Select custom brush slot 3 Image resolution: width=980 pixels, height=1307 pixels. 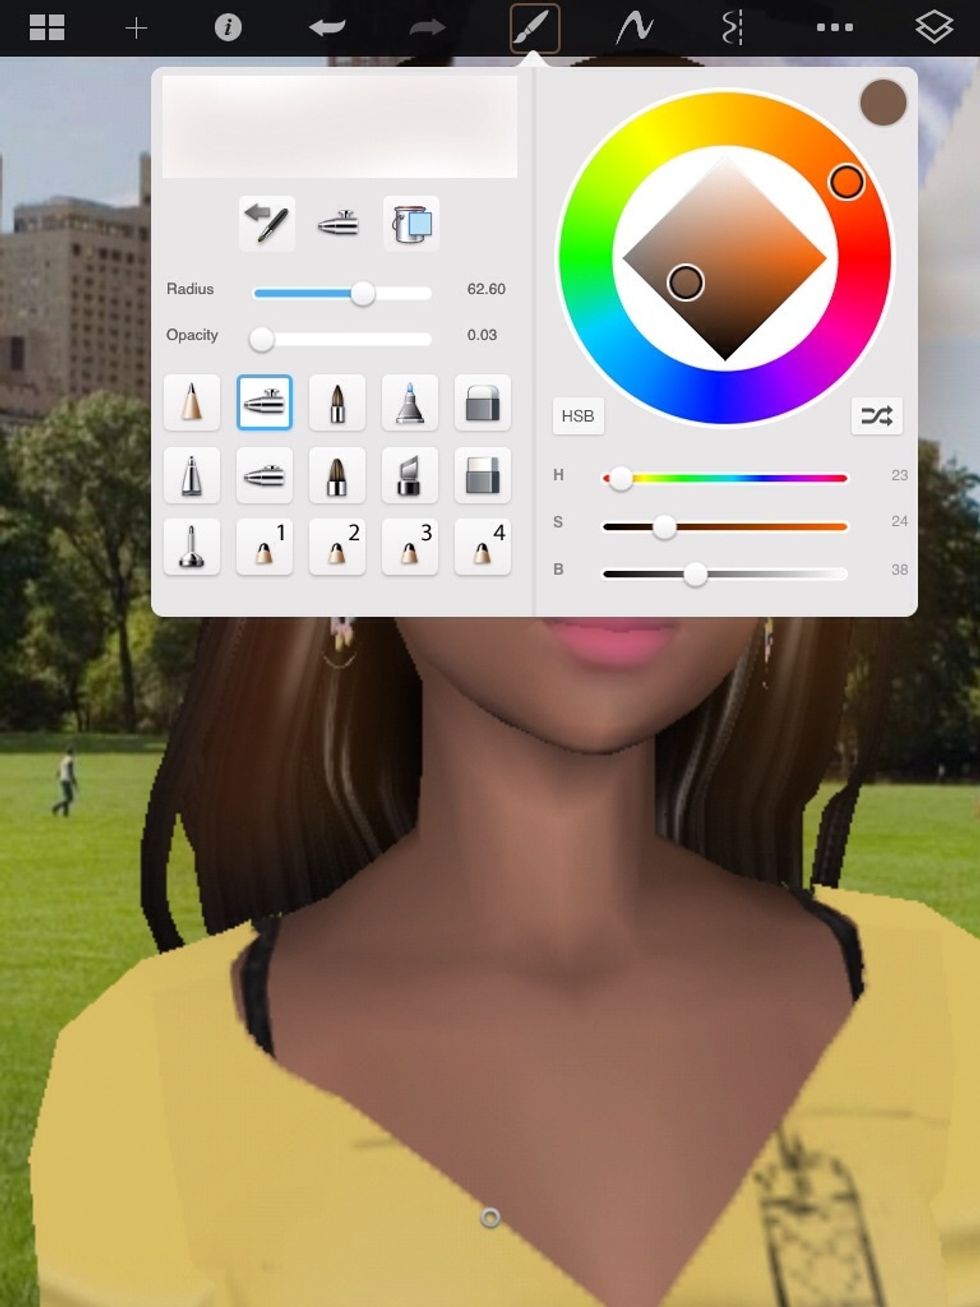pyautogui.click(x=410, y=547)
